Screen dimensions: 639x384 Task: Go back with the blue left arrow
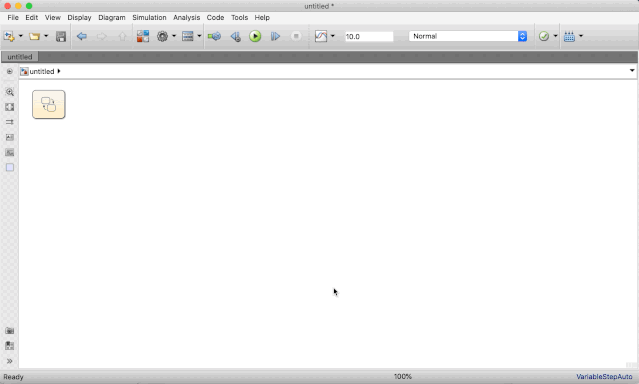click(x=82, y=36)
